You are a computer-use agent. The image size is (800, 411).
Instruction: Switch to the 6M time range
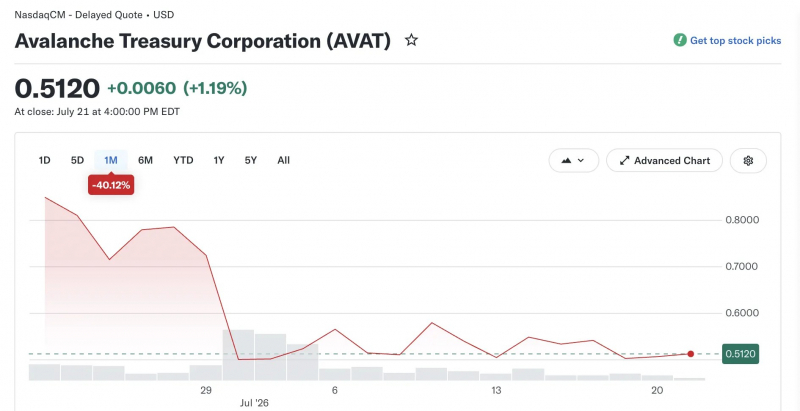[x=145, y=160]
